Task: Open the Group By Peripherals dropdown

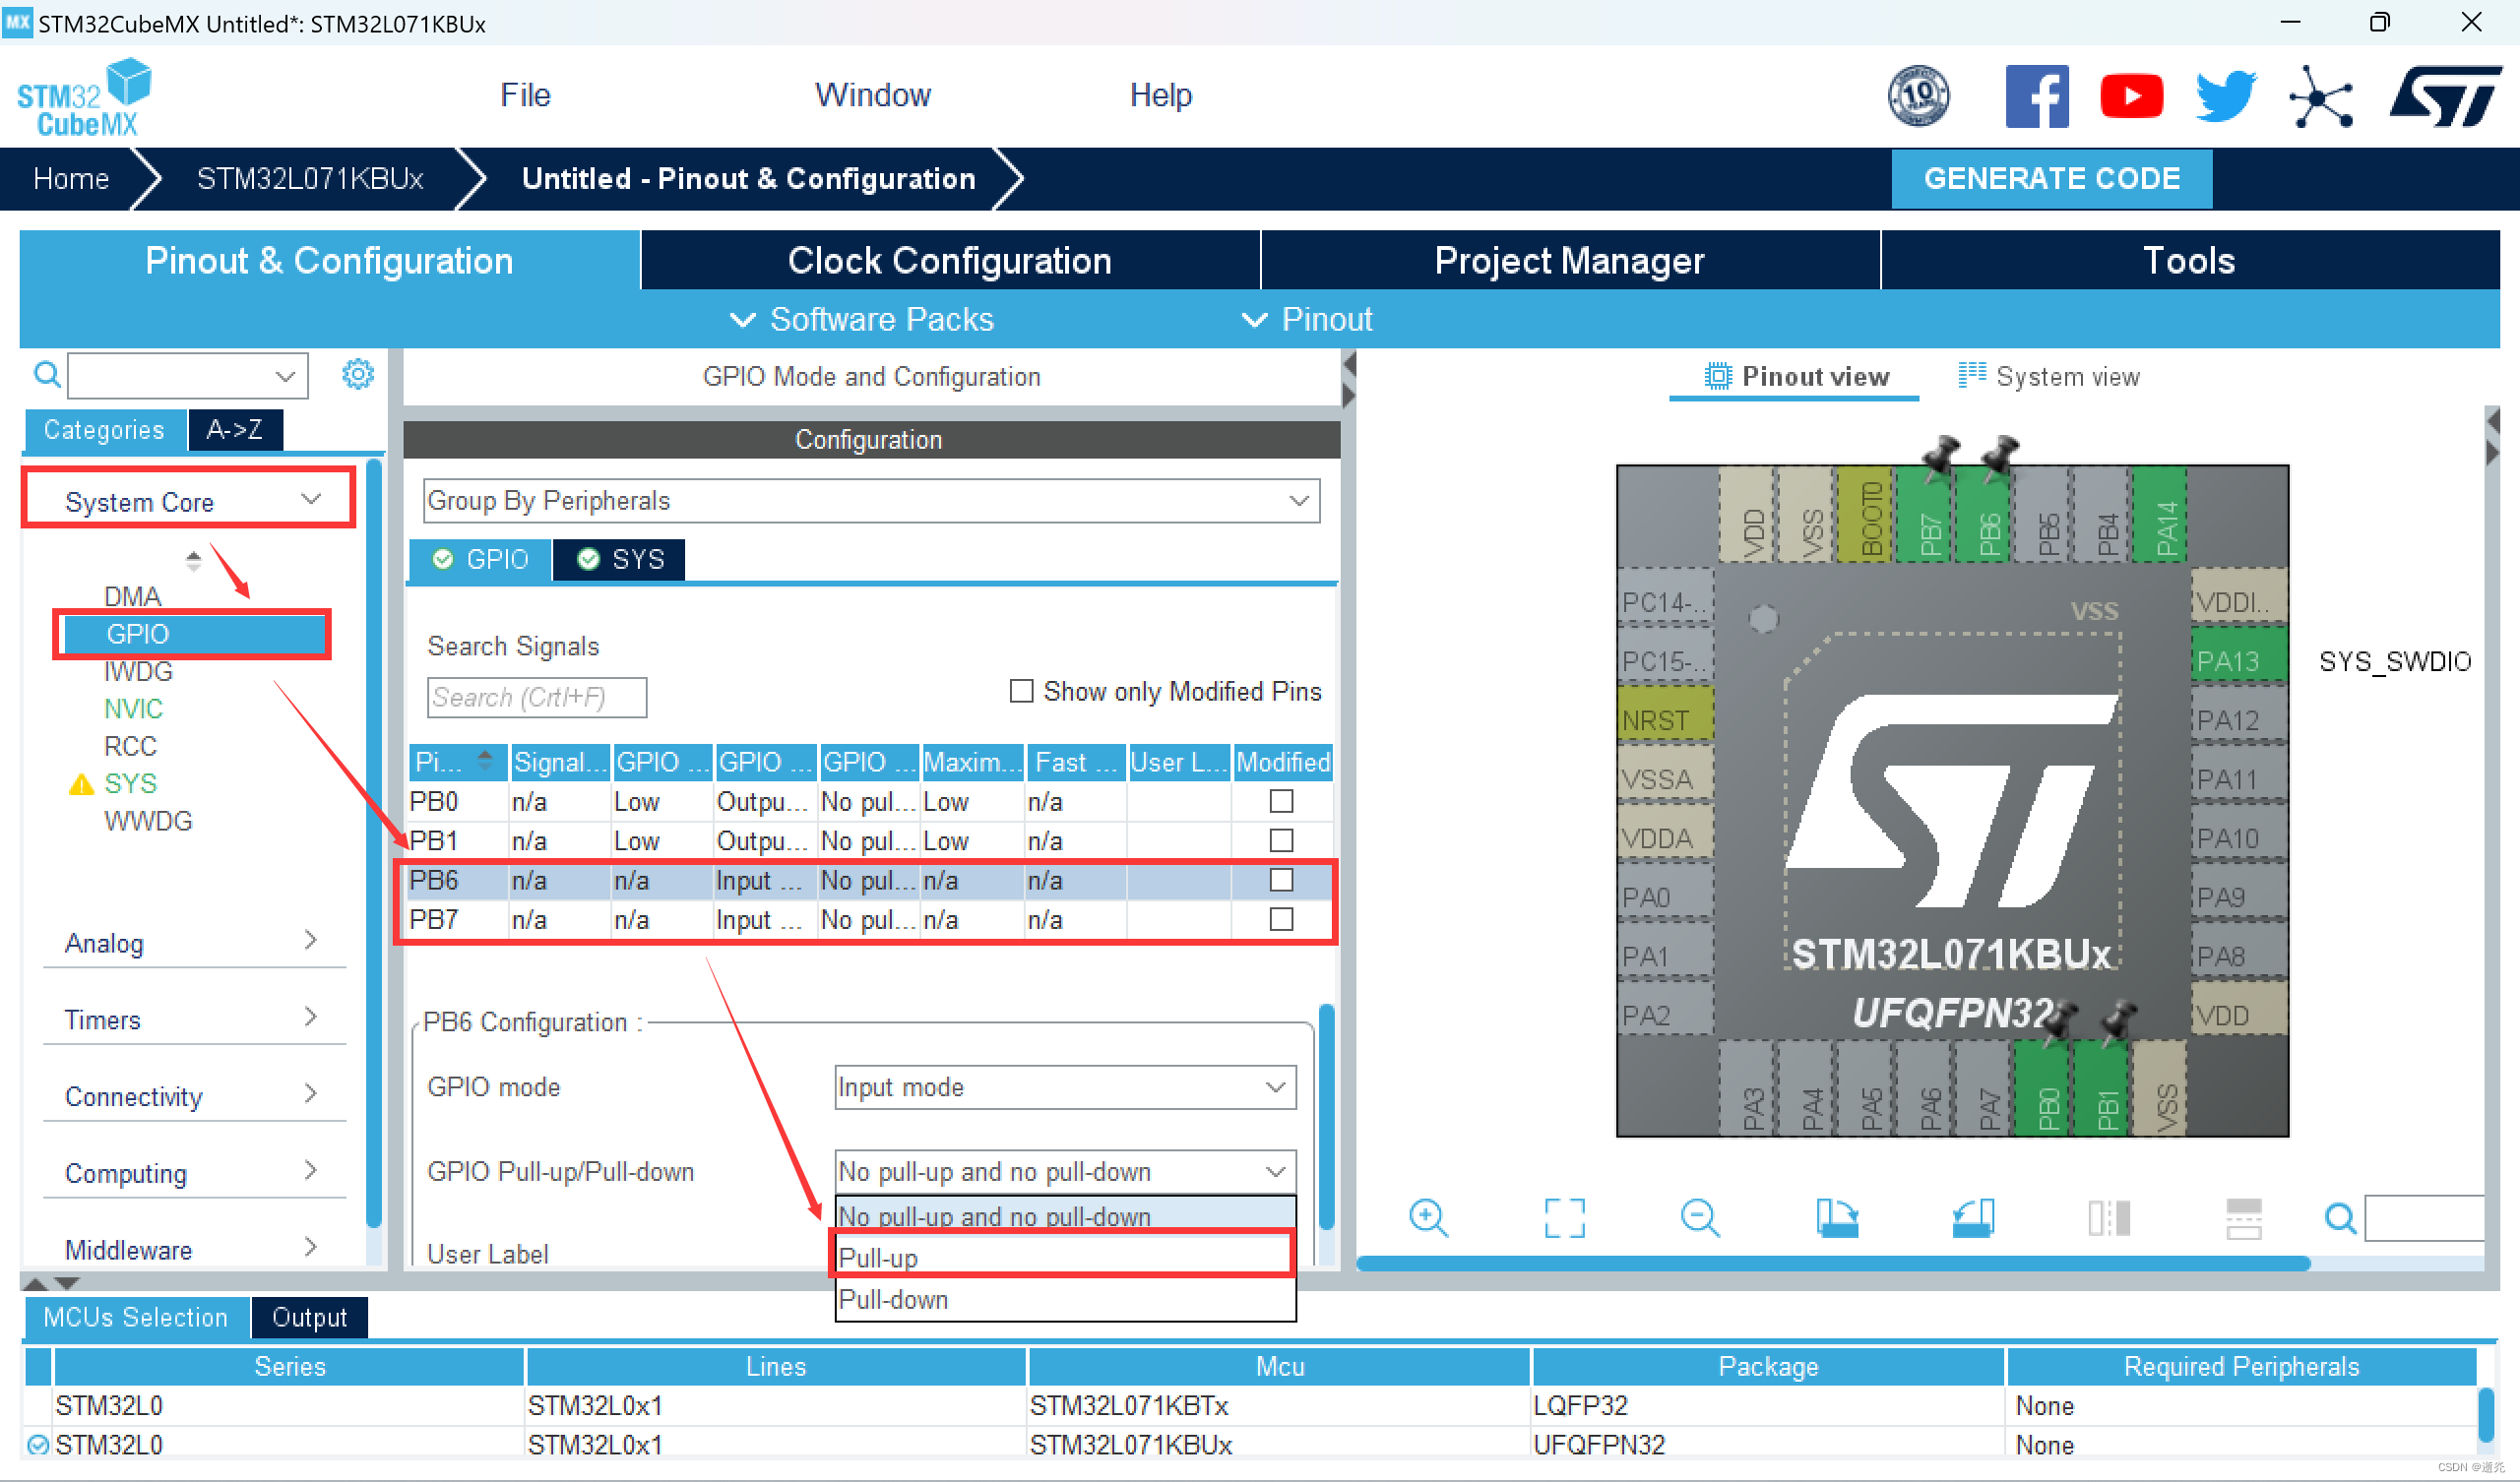Action: pyautogui.click(x=871, y=500)
